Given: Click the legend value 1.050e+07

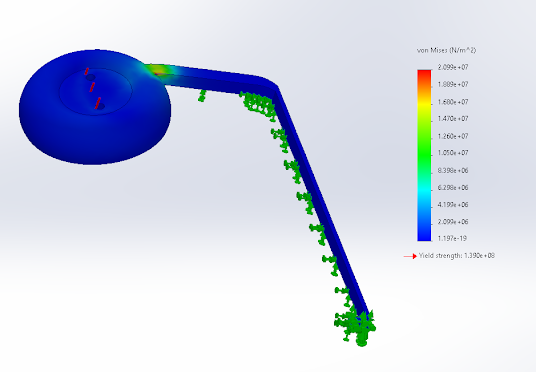Looking at the screenshot, I should [x=453, y=153].
